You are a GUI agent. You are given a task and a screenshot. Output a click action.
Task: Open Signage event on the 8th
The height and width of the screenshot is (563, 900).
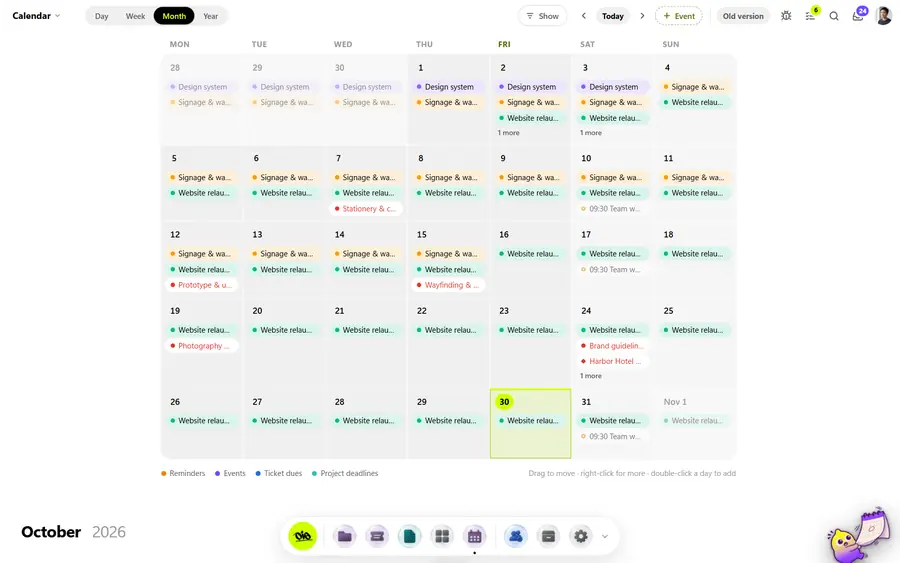pos(448,177)
